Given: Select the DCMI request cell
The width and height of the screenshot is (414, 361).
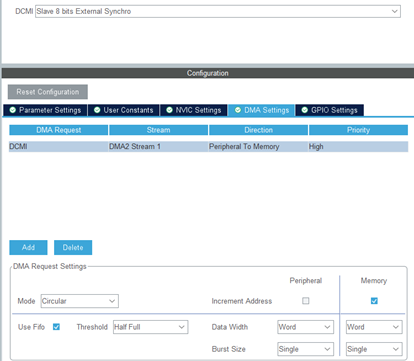Looking at the screenshot, I should 59,147.
